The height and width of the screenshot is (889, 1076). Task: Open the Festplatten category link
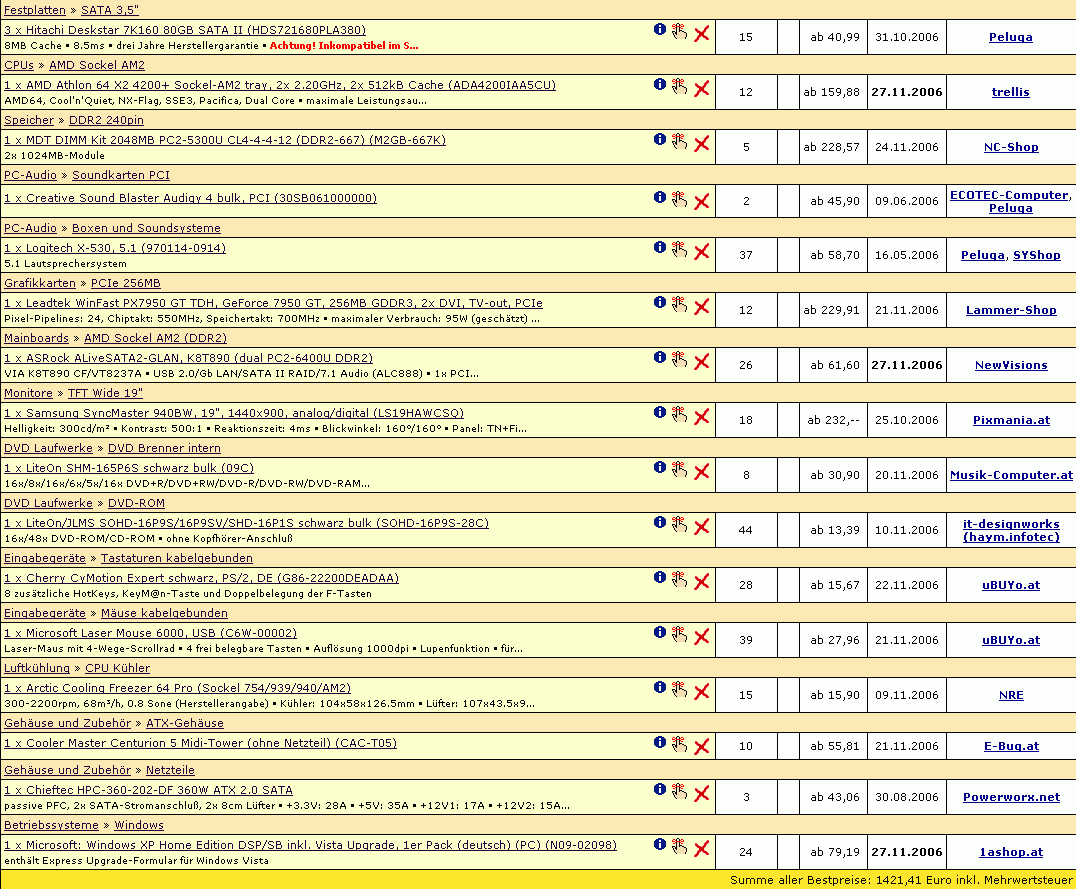(x=35, y=10)
